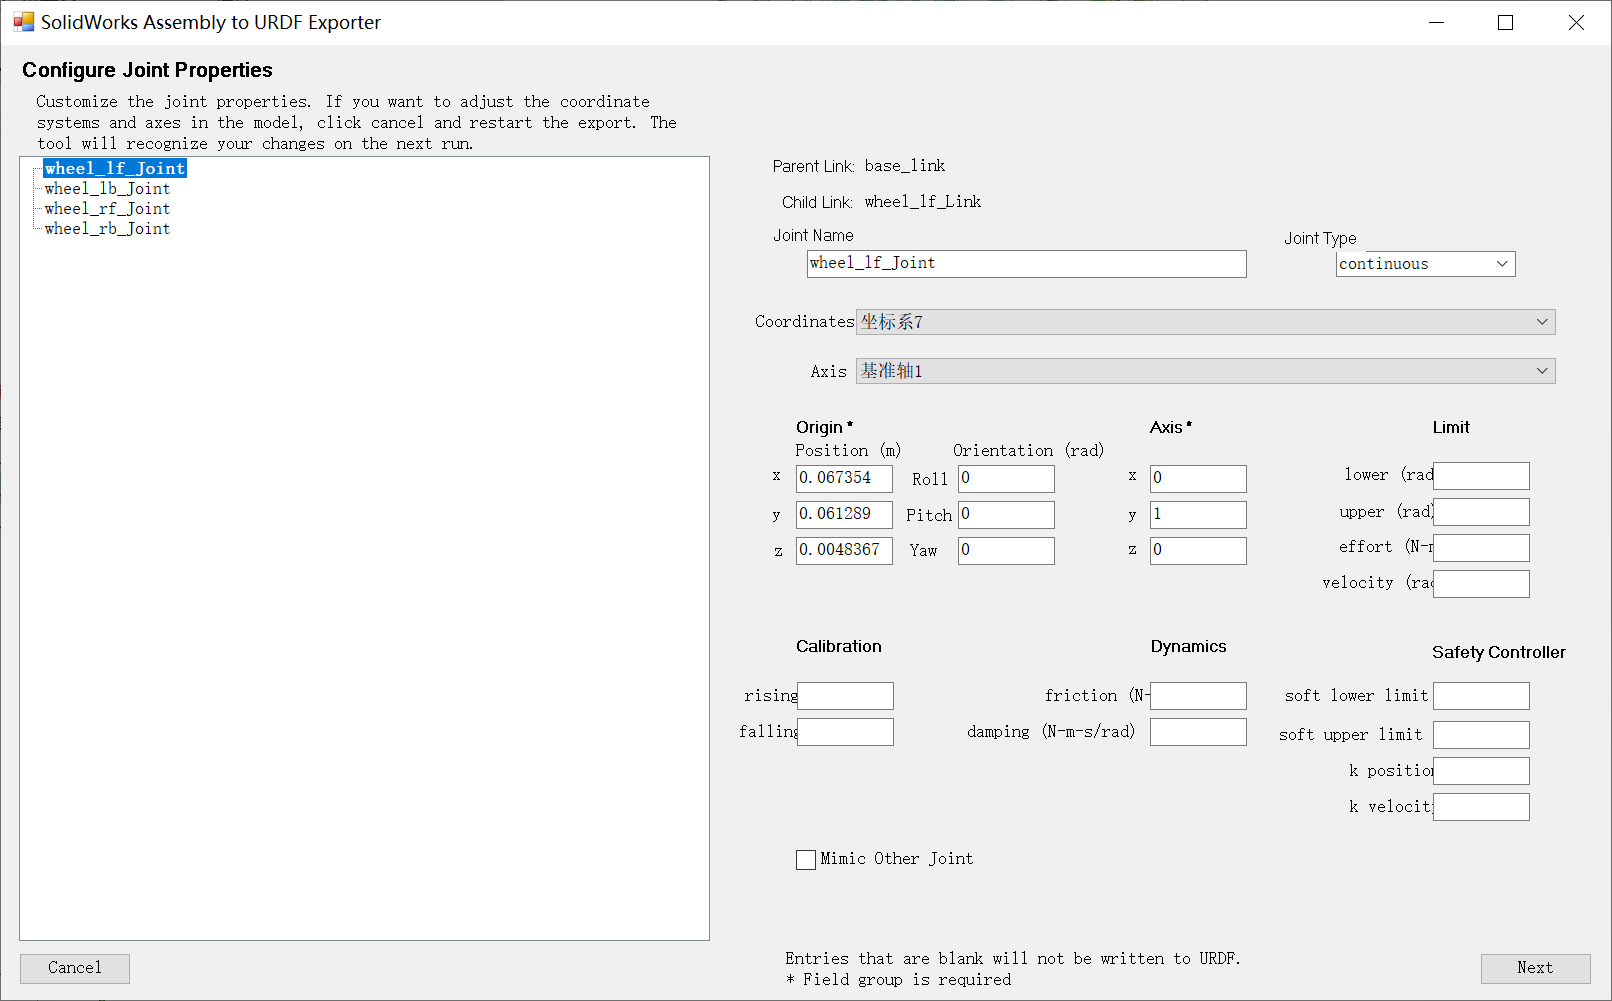Click the Dynamics friction field
The width and height of the screenshot is (1612, 1001).
point(1198,696)
